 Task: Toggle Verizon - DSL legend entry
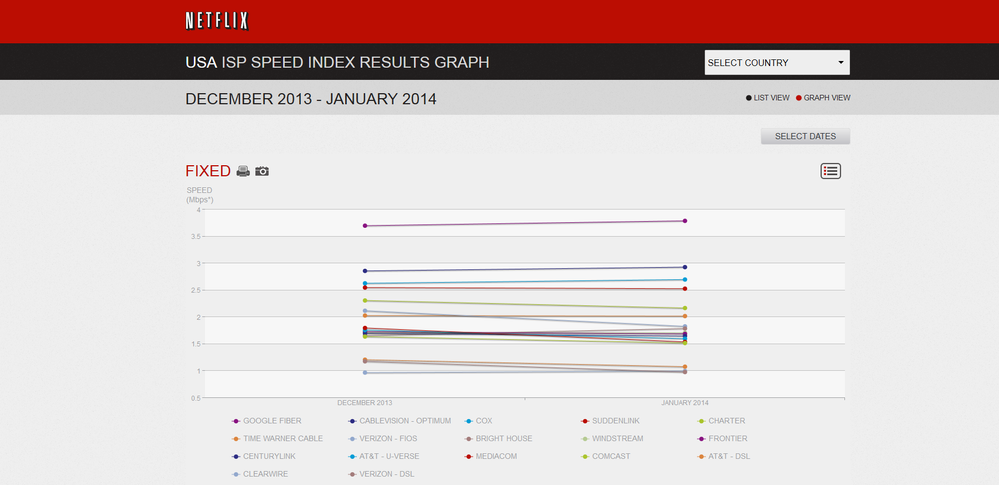point(381,474)
